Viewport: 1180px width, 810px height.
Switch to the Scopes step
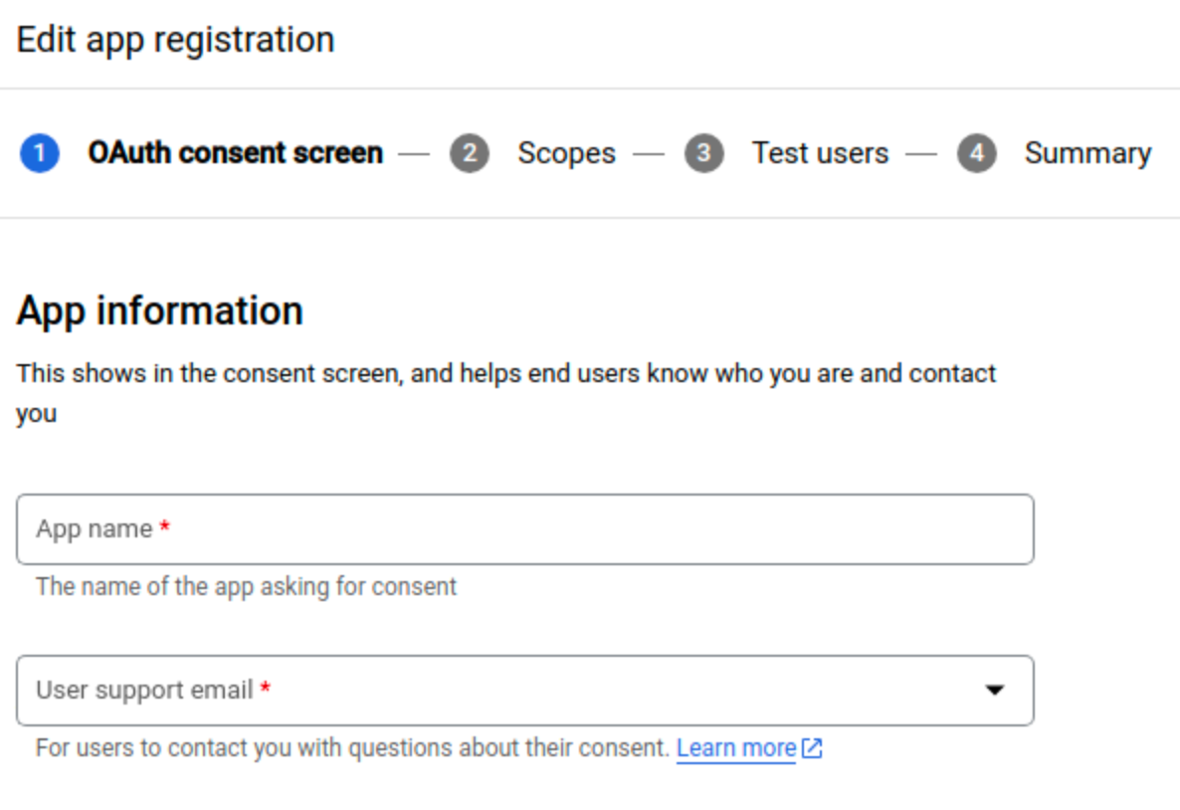pyautogui.click(x=566, y=153)
